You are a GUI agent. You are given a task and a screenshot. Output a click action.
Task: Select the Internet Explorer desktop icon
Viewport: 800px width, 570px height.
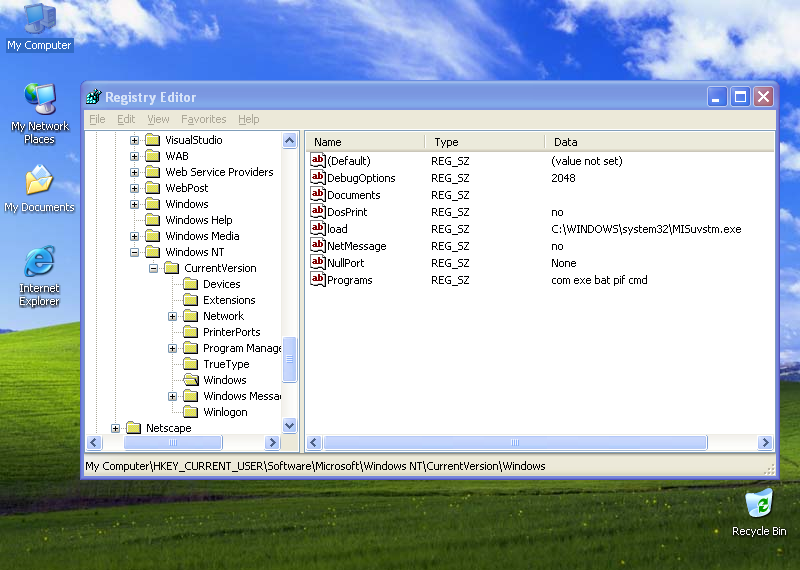[39, 263]
